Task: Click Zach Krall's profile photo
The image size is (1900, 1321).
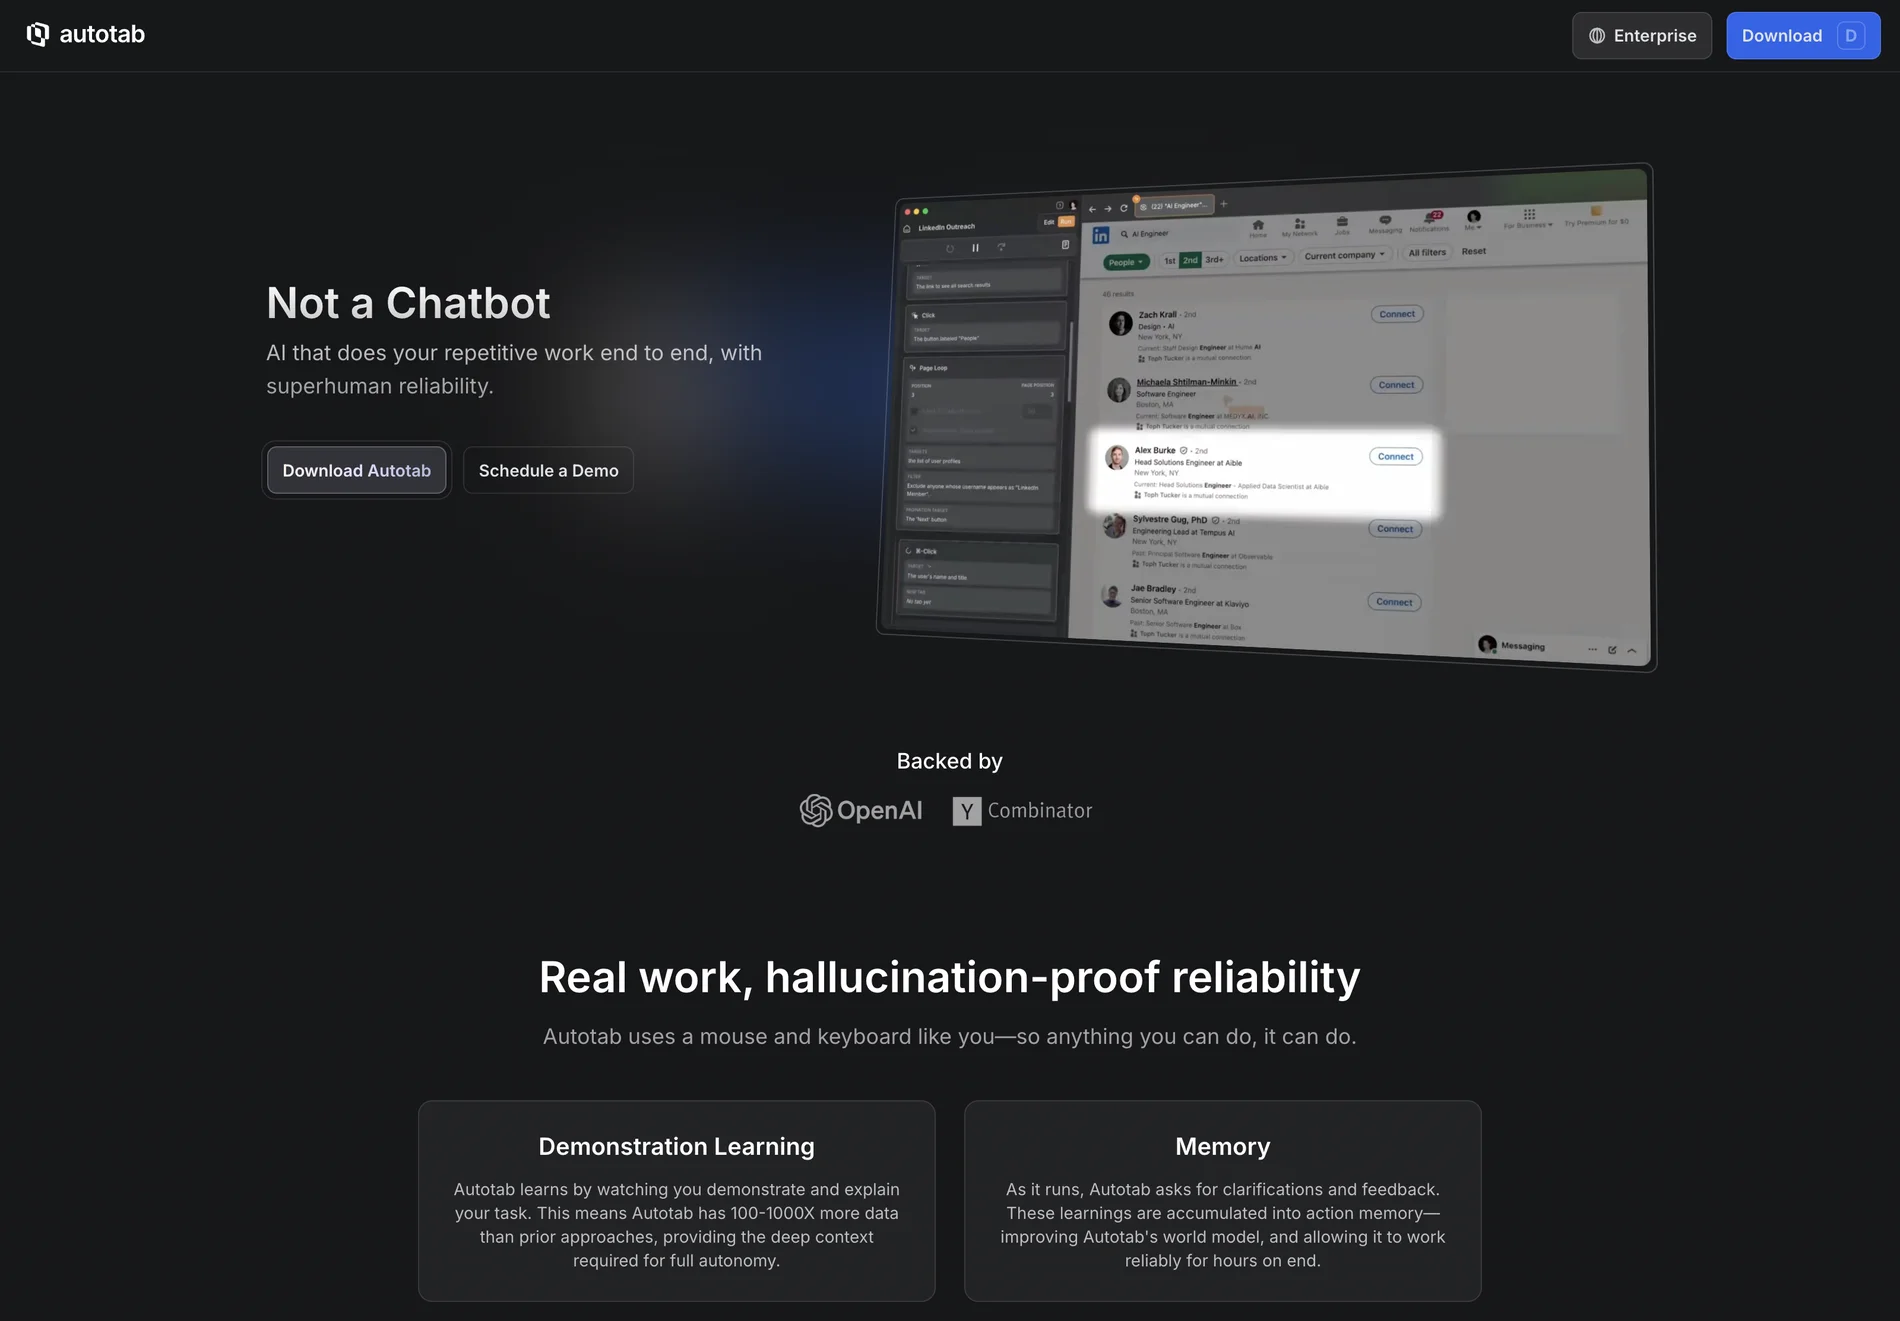Action: (x=1121, y=322)
